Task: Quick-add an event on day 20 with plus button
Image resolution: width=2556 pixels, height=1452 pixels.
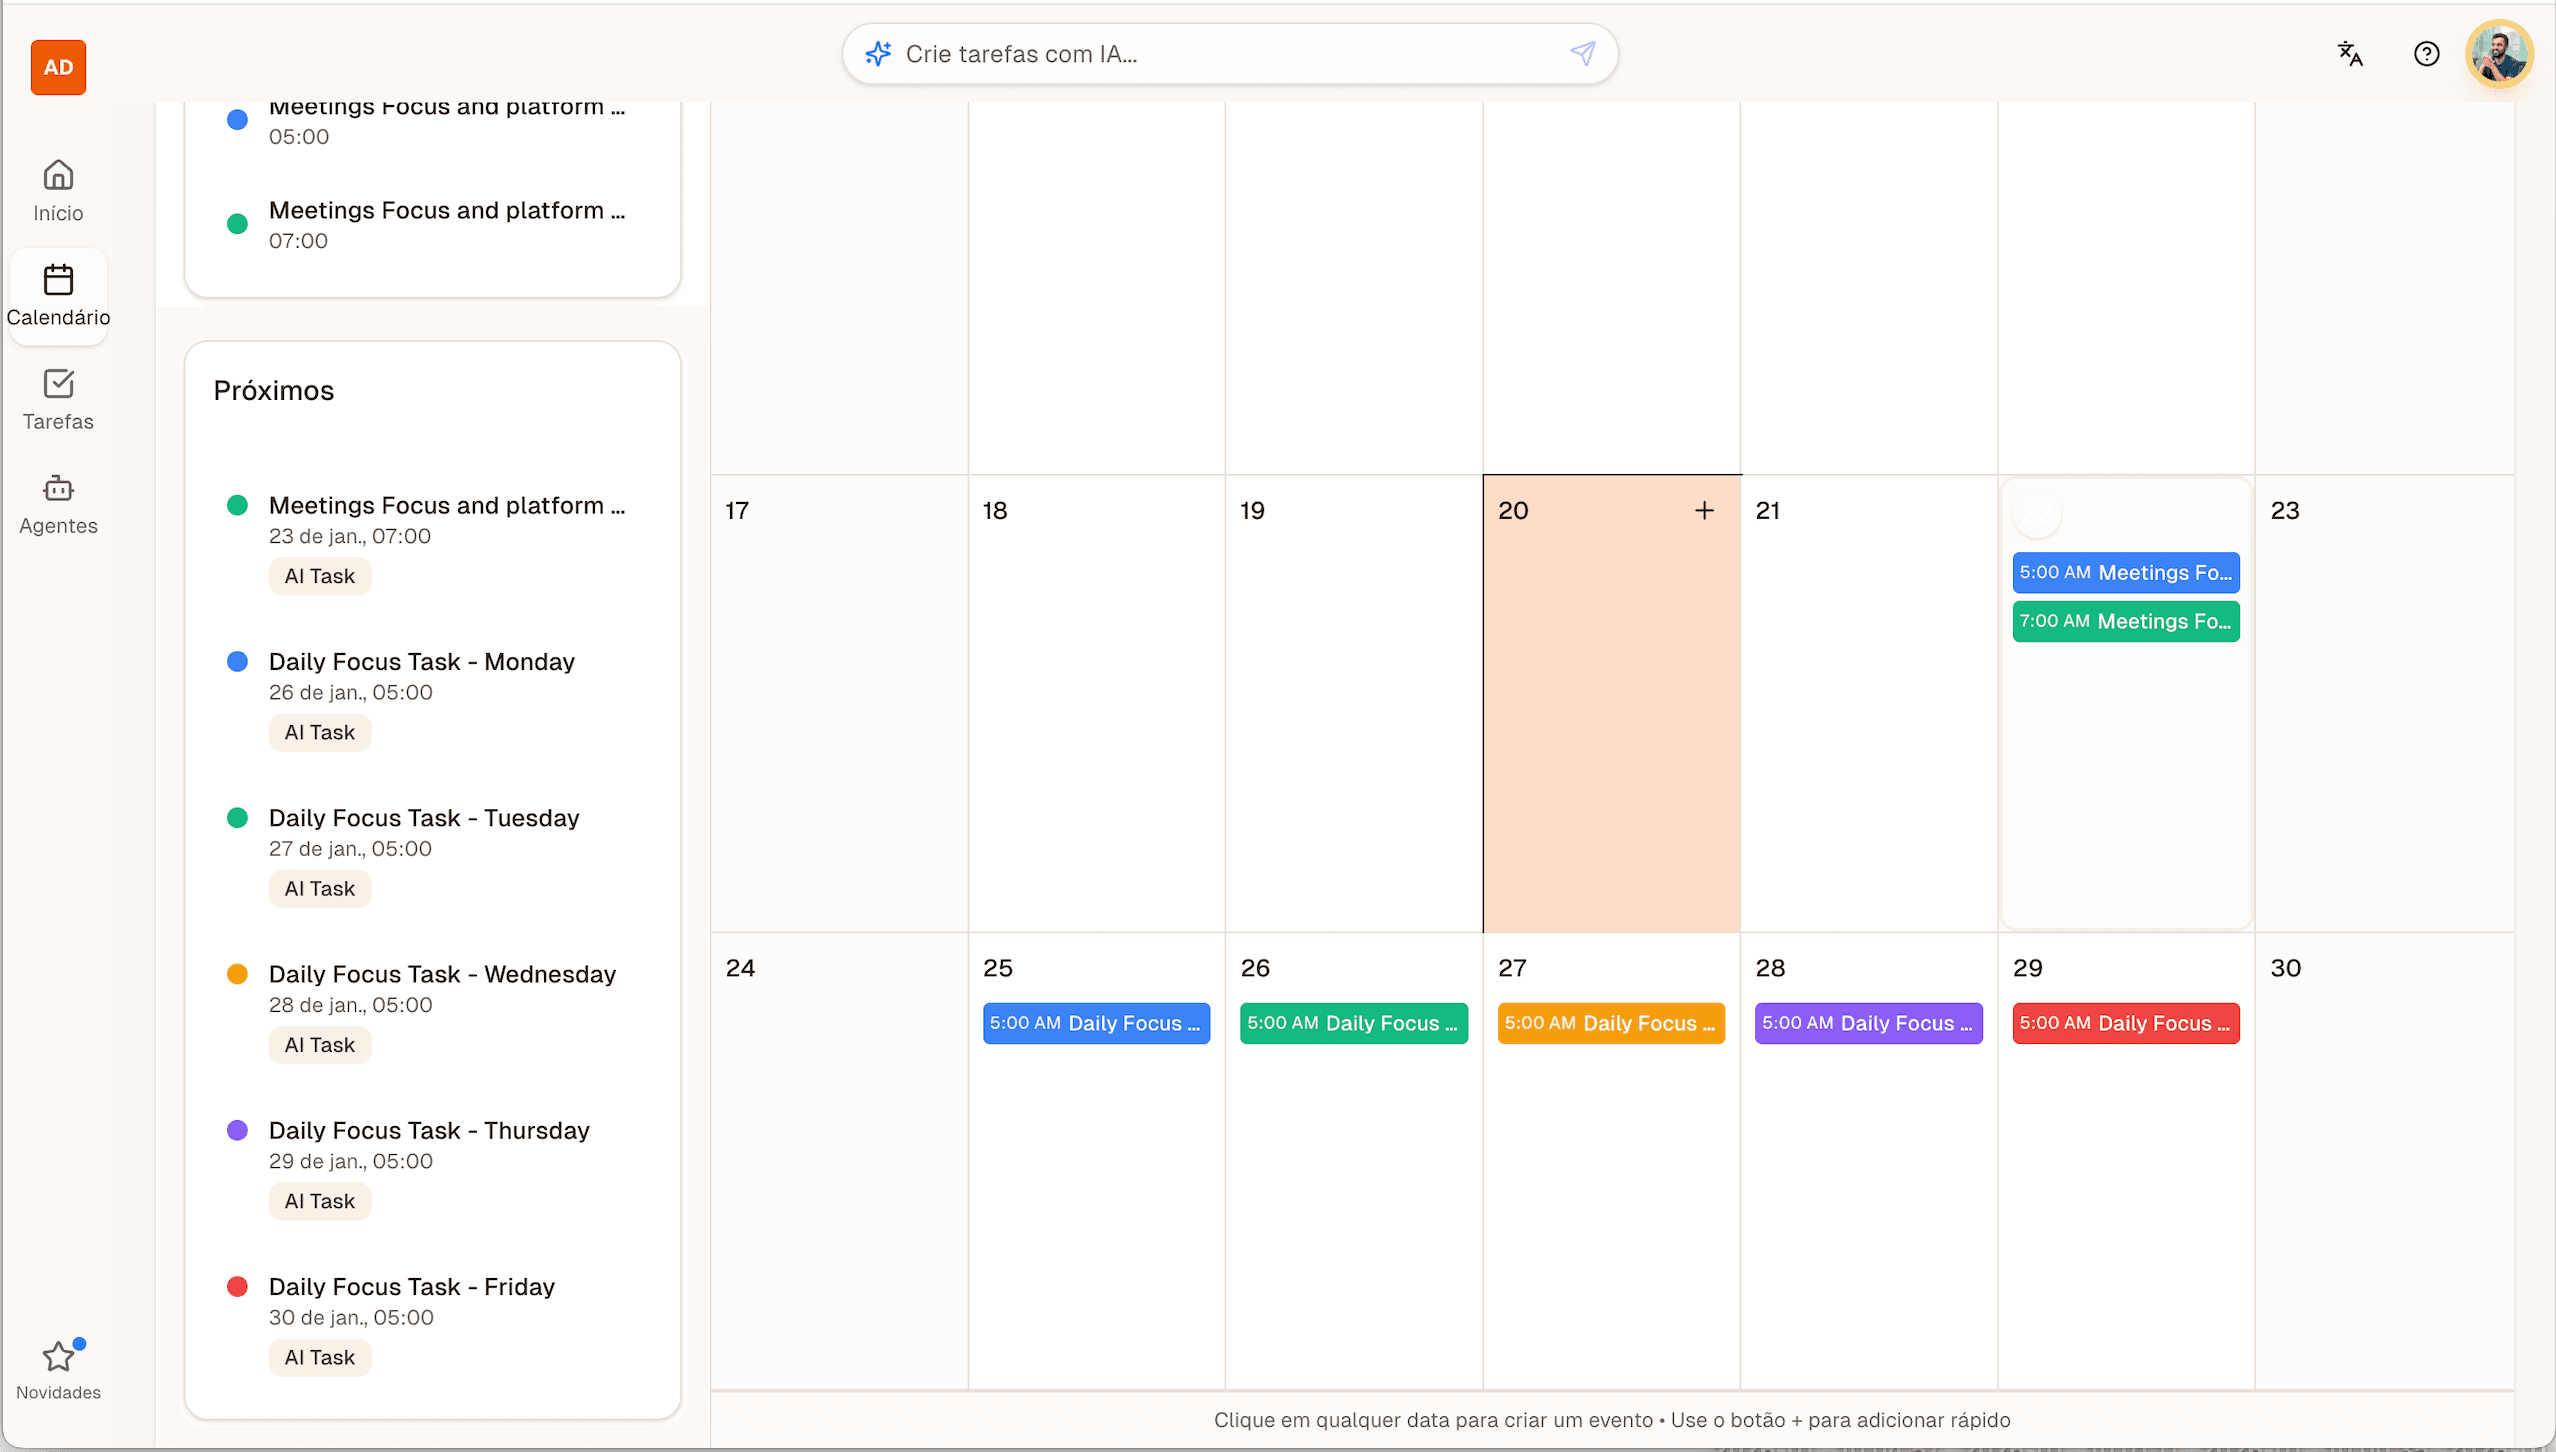Action: coord(1703,510)
